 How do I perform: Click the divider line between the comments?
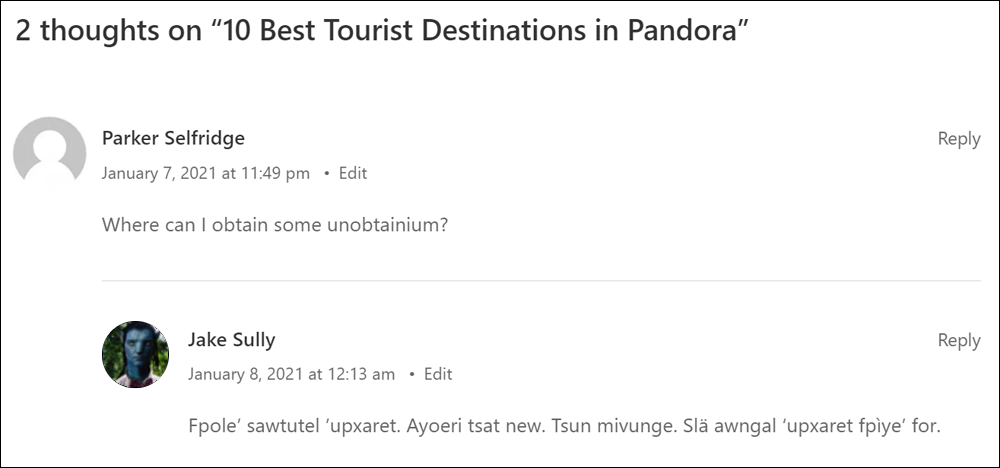pyautogui.click(x=541, y=281)
